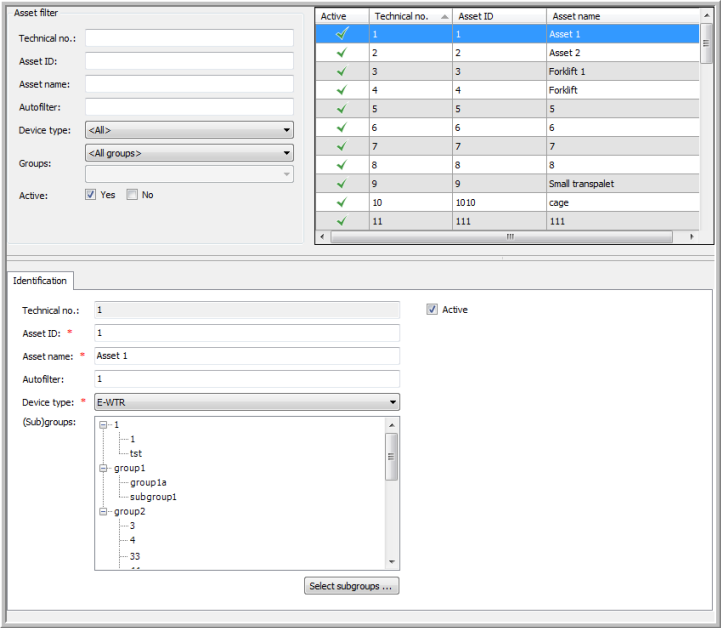Click the green checkmark for Asset 2 row
Screen dimensions: 721x628
[341, 53]
